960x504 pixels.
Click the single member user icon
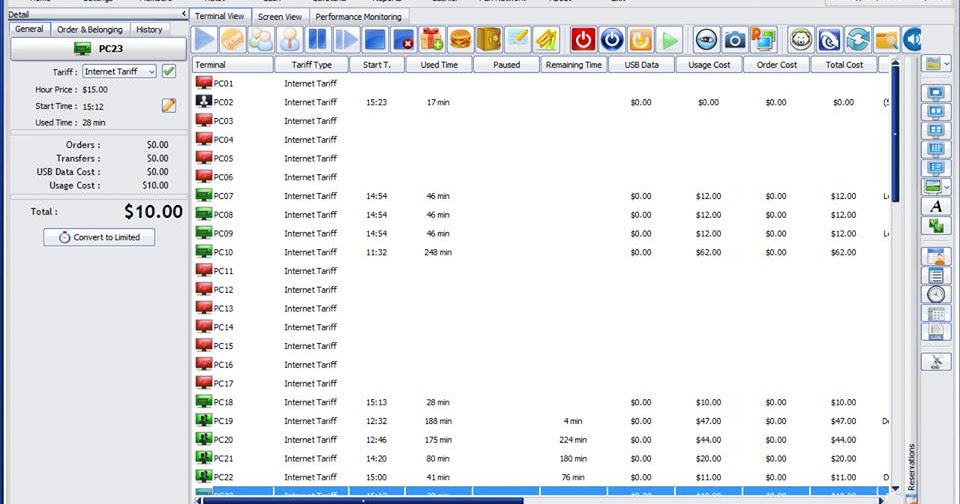point(290,40)
